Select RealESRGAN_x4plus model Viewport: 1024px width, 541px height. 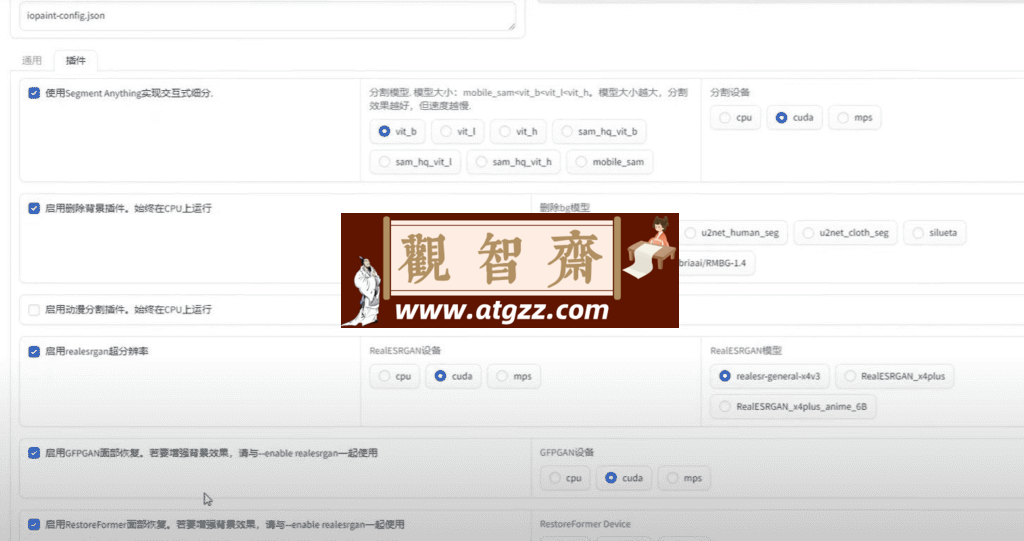coord(895,376)
